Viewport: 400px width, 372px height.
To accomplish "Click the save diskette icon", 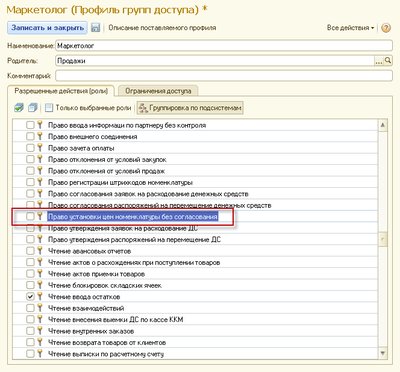I will 96,27.
